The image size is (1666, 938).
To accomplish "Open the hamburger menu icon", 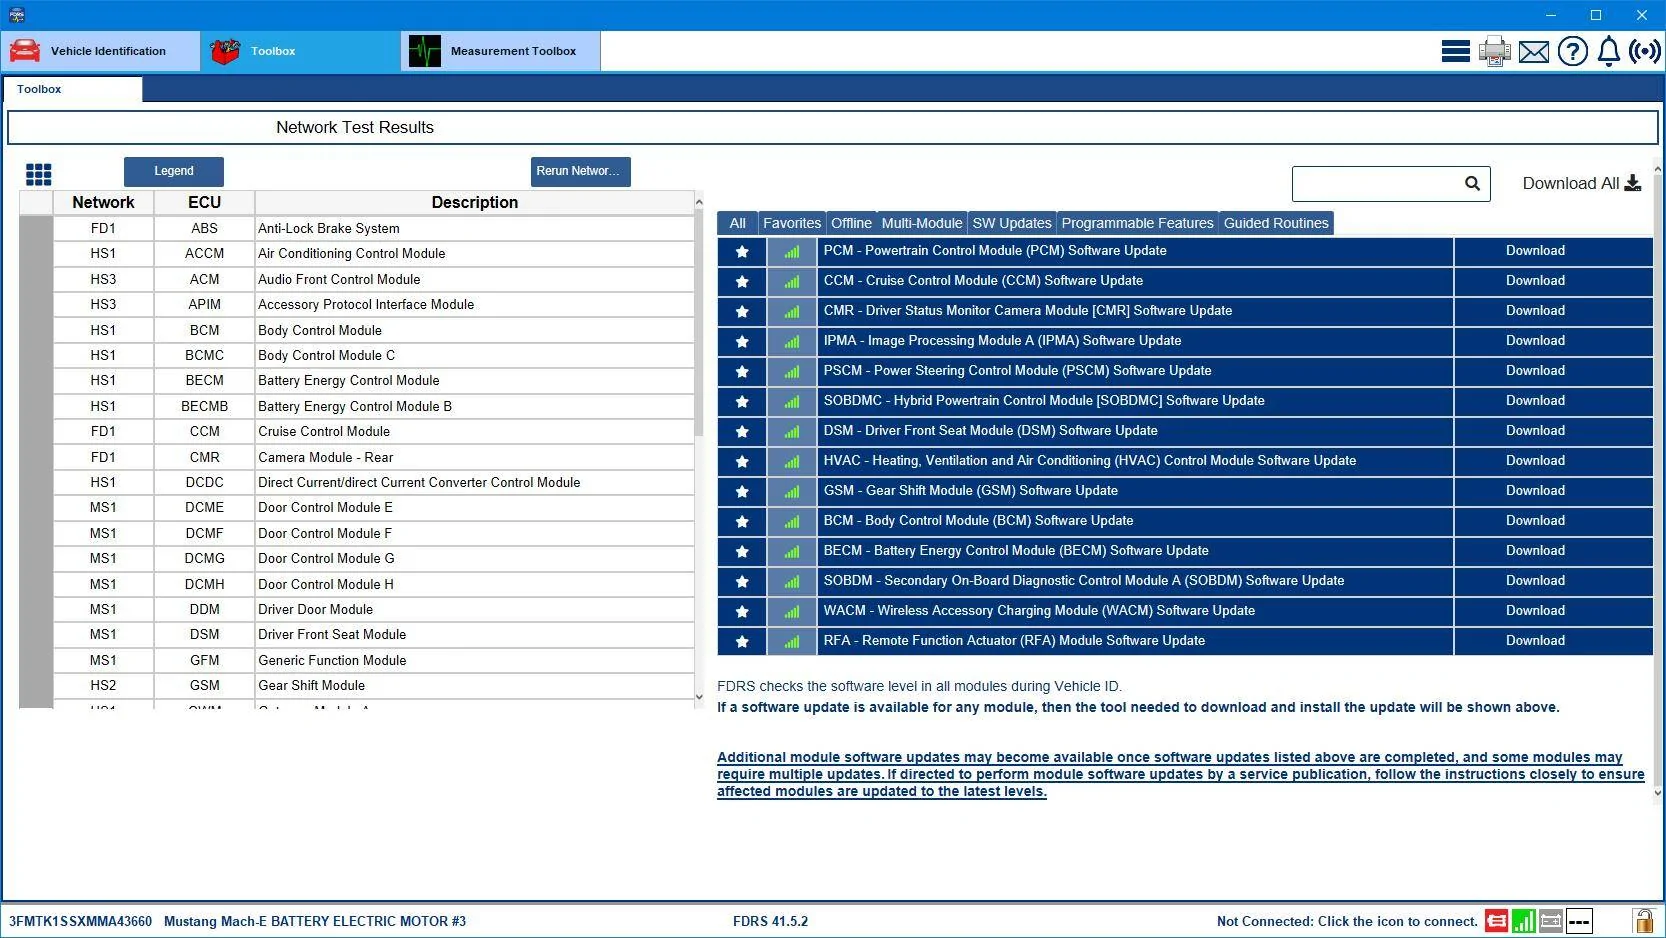I will coord(1455,51).
